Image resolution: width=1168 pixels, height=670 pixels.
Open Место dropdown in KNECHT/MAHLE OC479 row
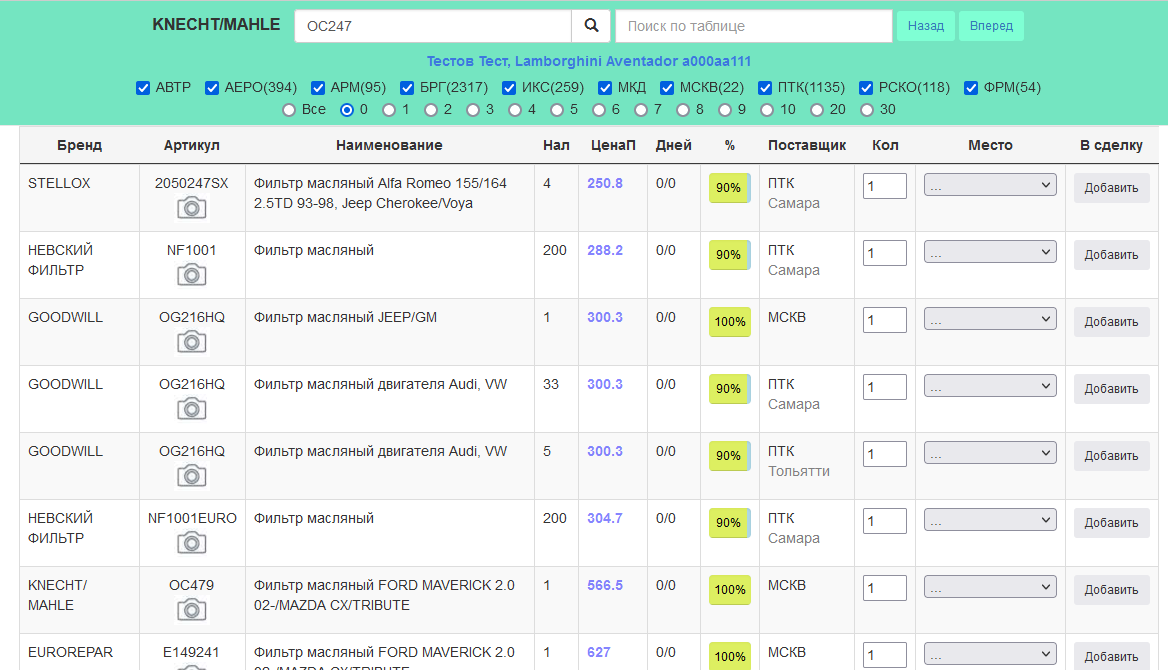[990, 587]
